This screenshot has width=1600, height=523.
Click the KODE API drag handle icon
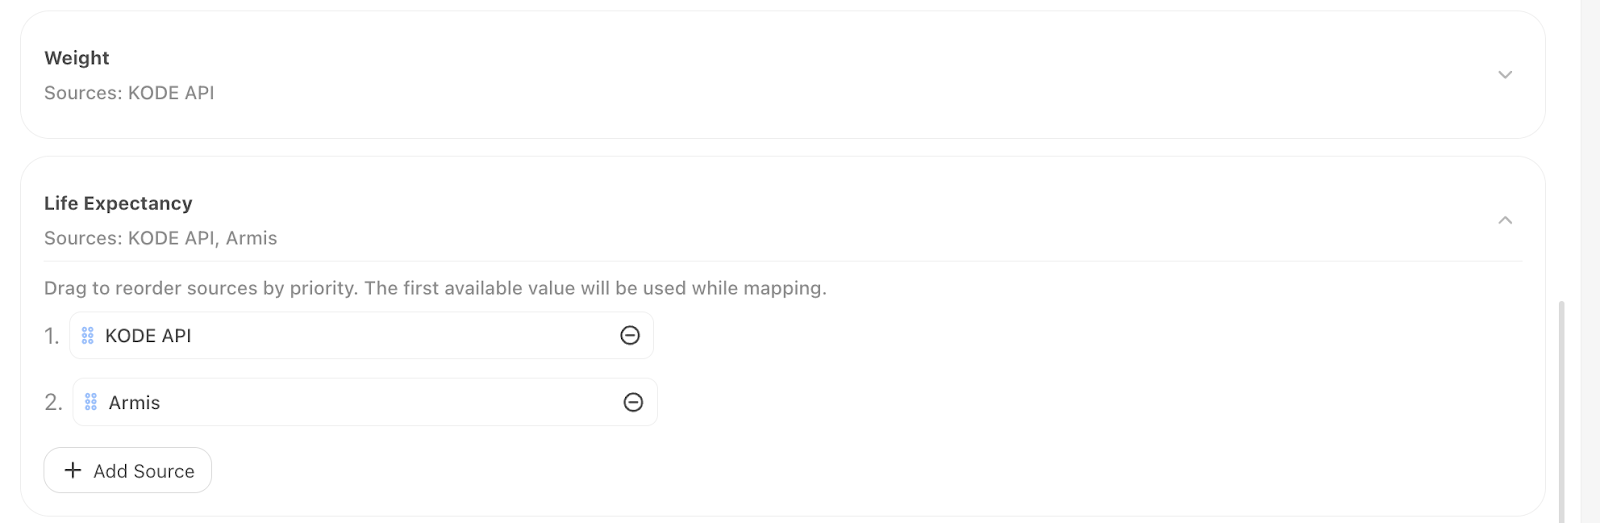88,336
